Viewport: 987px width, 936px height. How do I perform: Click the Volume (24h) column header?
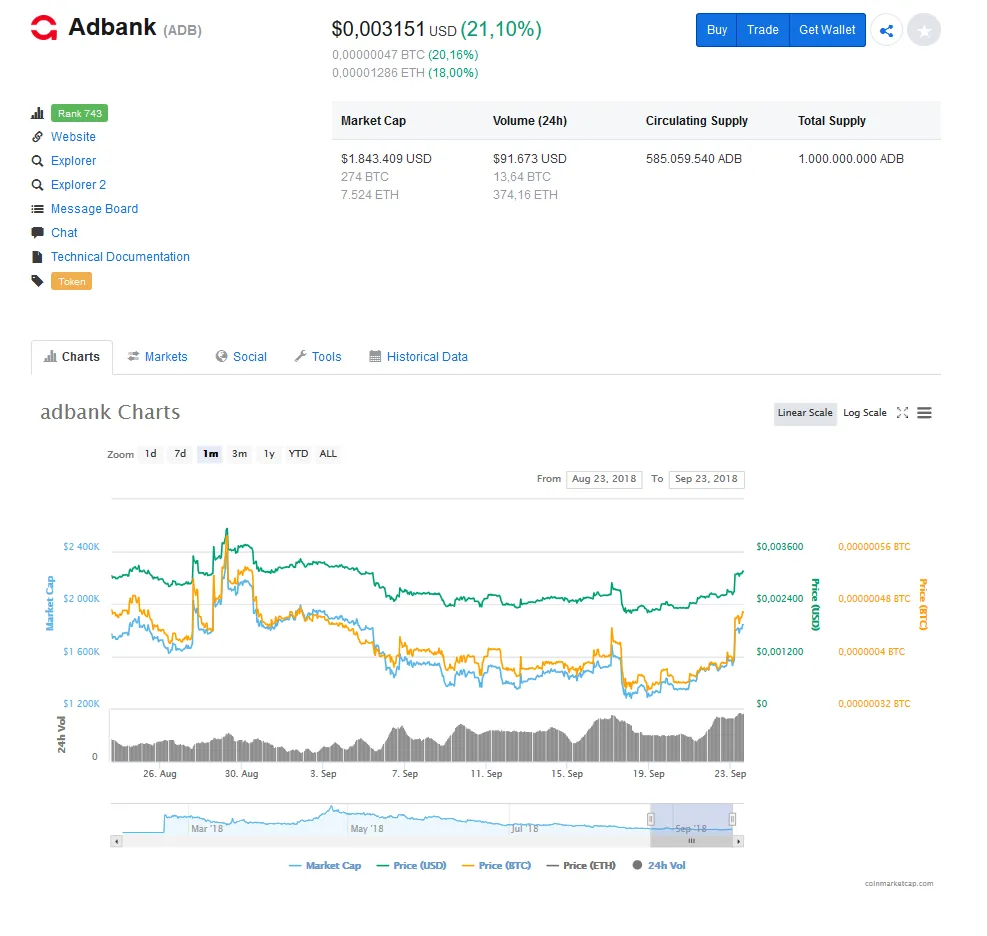click(x=530, y=121)
